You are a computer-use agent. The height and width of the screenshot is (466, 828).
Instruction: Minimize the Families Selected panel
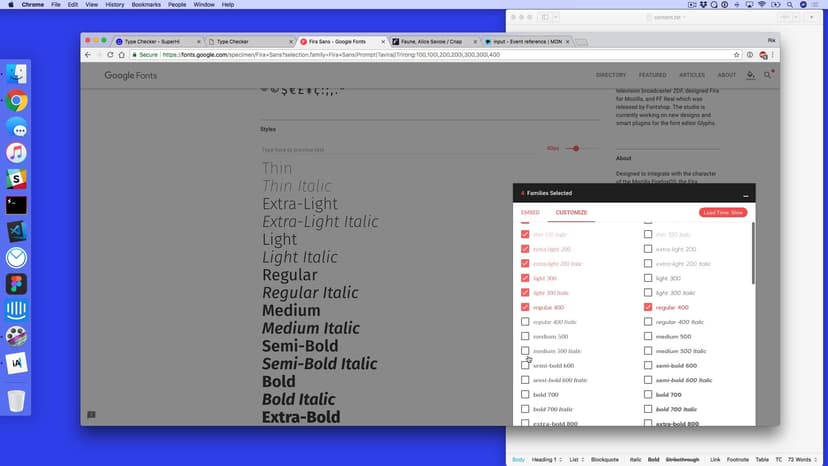coord(745,194)
